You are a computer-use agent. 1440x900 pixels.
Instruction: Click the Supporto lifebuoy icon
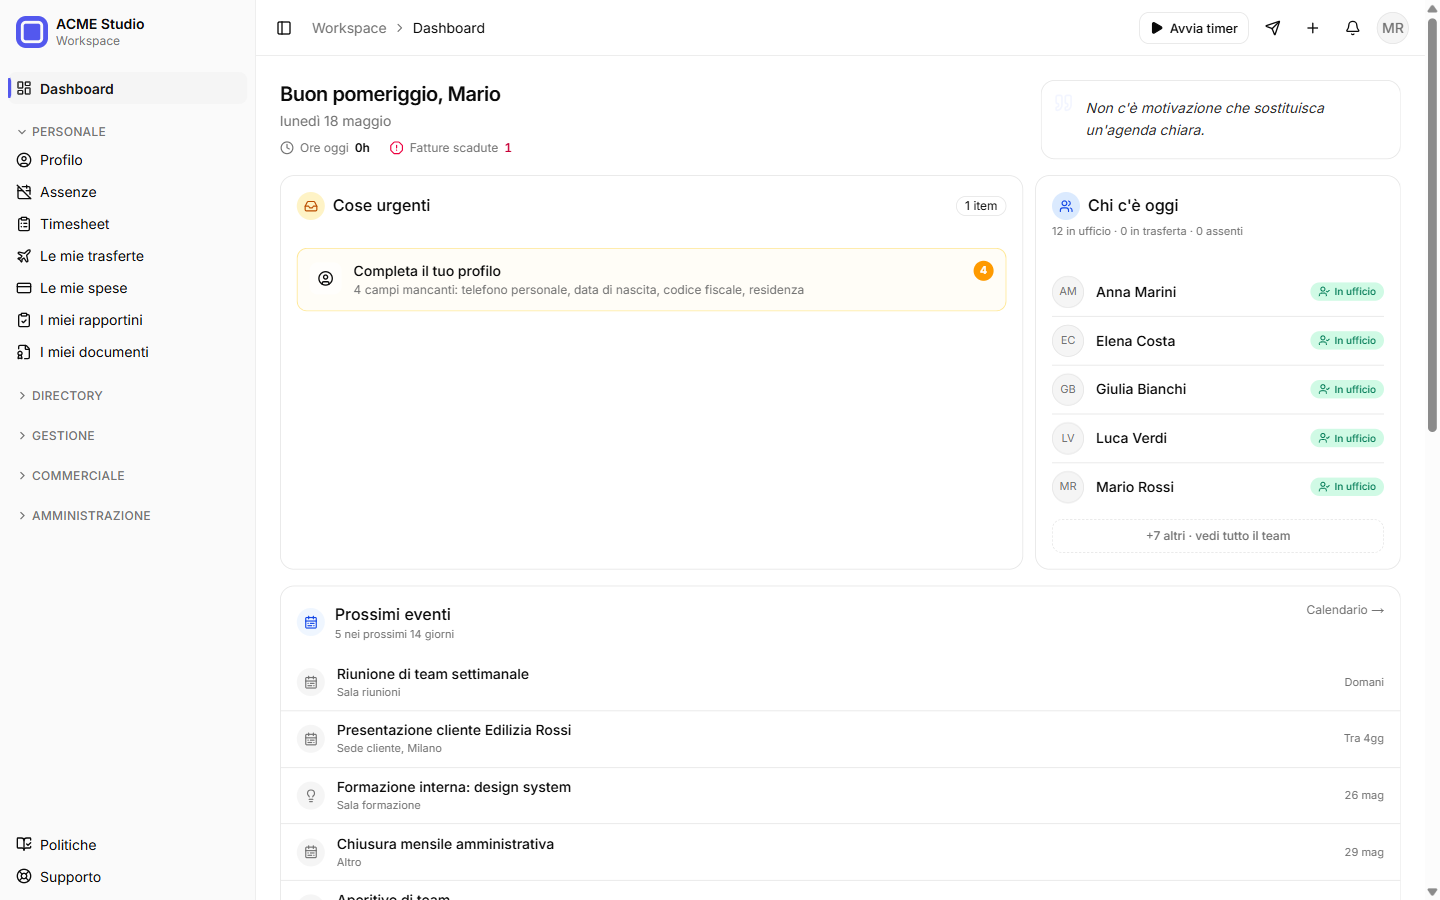(24, 876)
